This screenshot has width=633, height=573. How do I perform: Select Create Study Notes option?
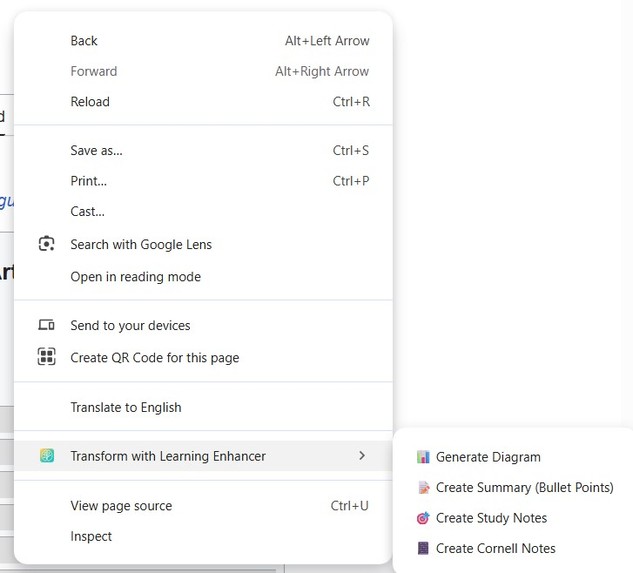pos(513,518)
